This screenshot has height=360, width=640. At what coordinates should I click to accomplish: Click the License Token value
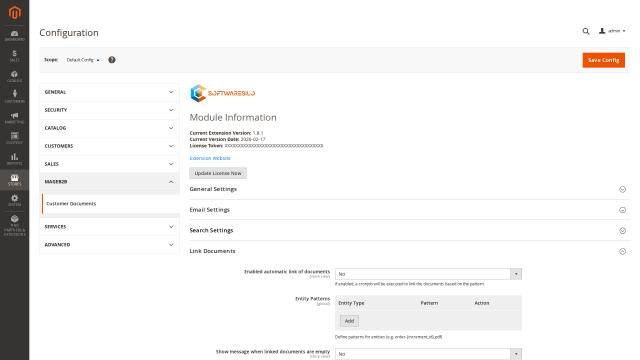point(274,146)
